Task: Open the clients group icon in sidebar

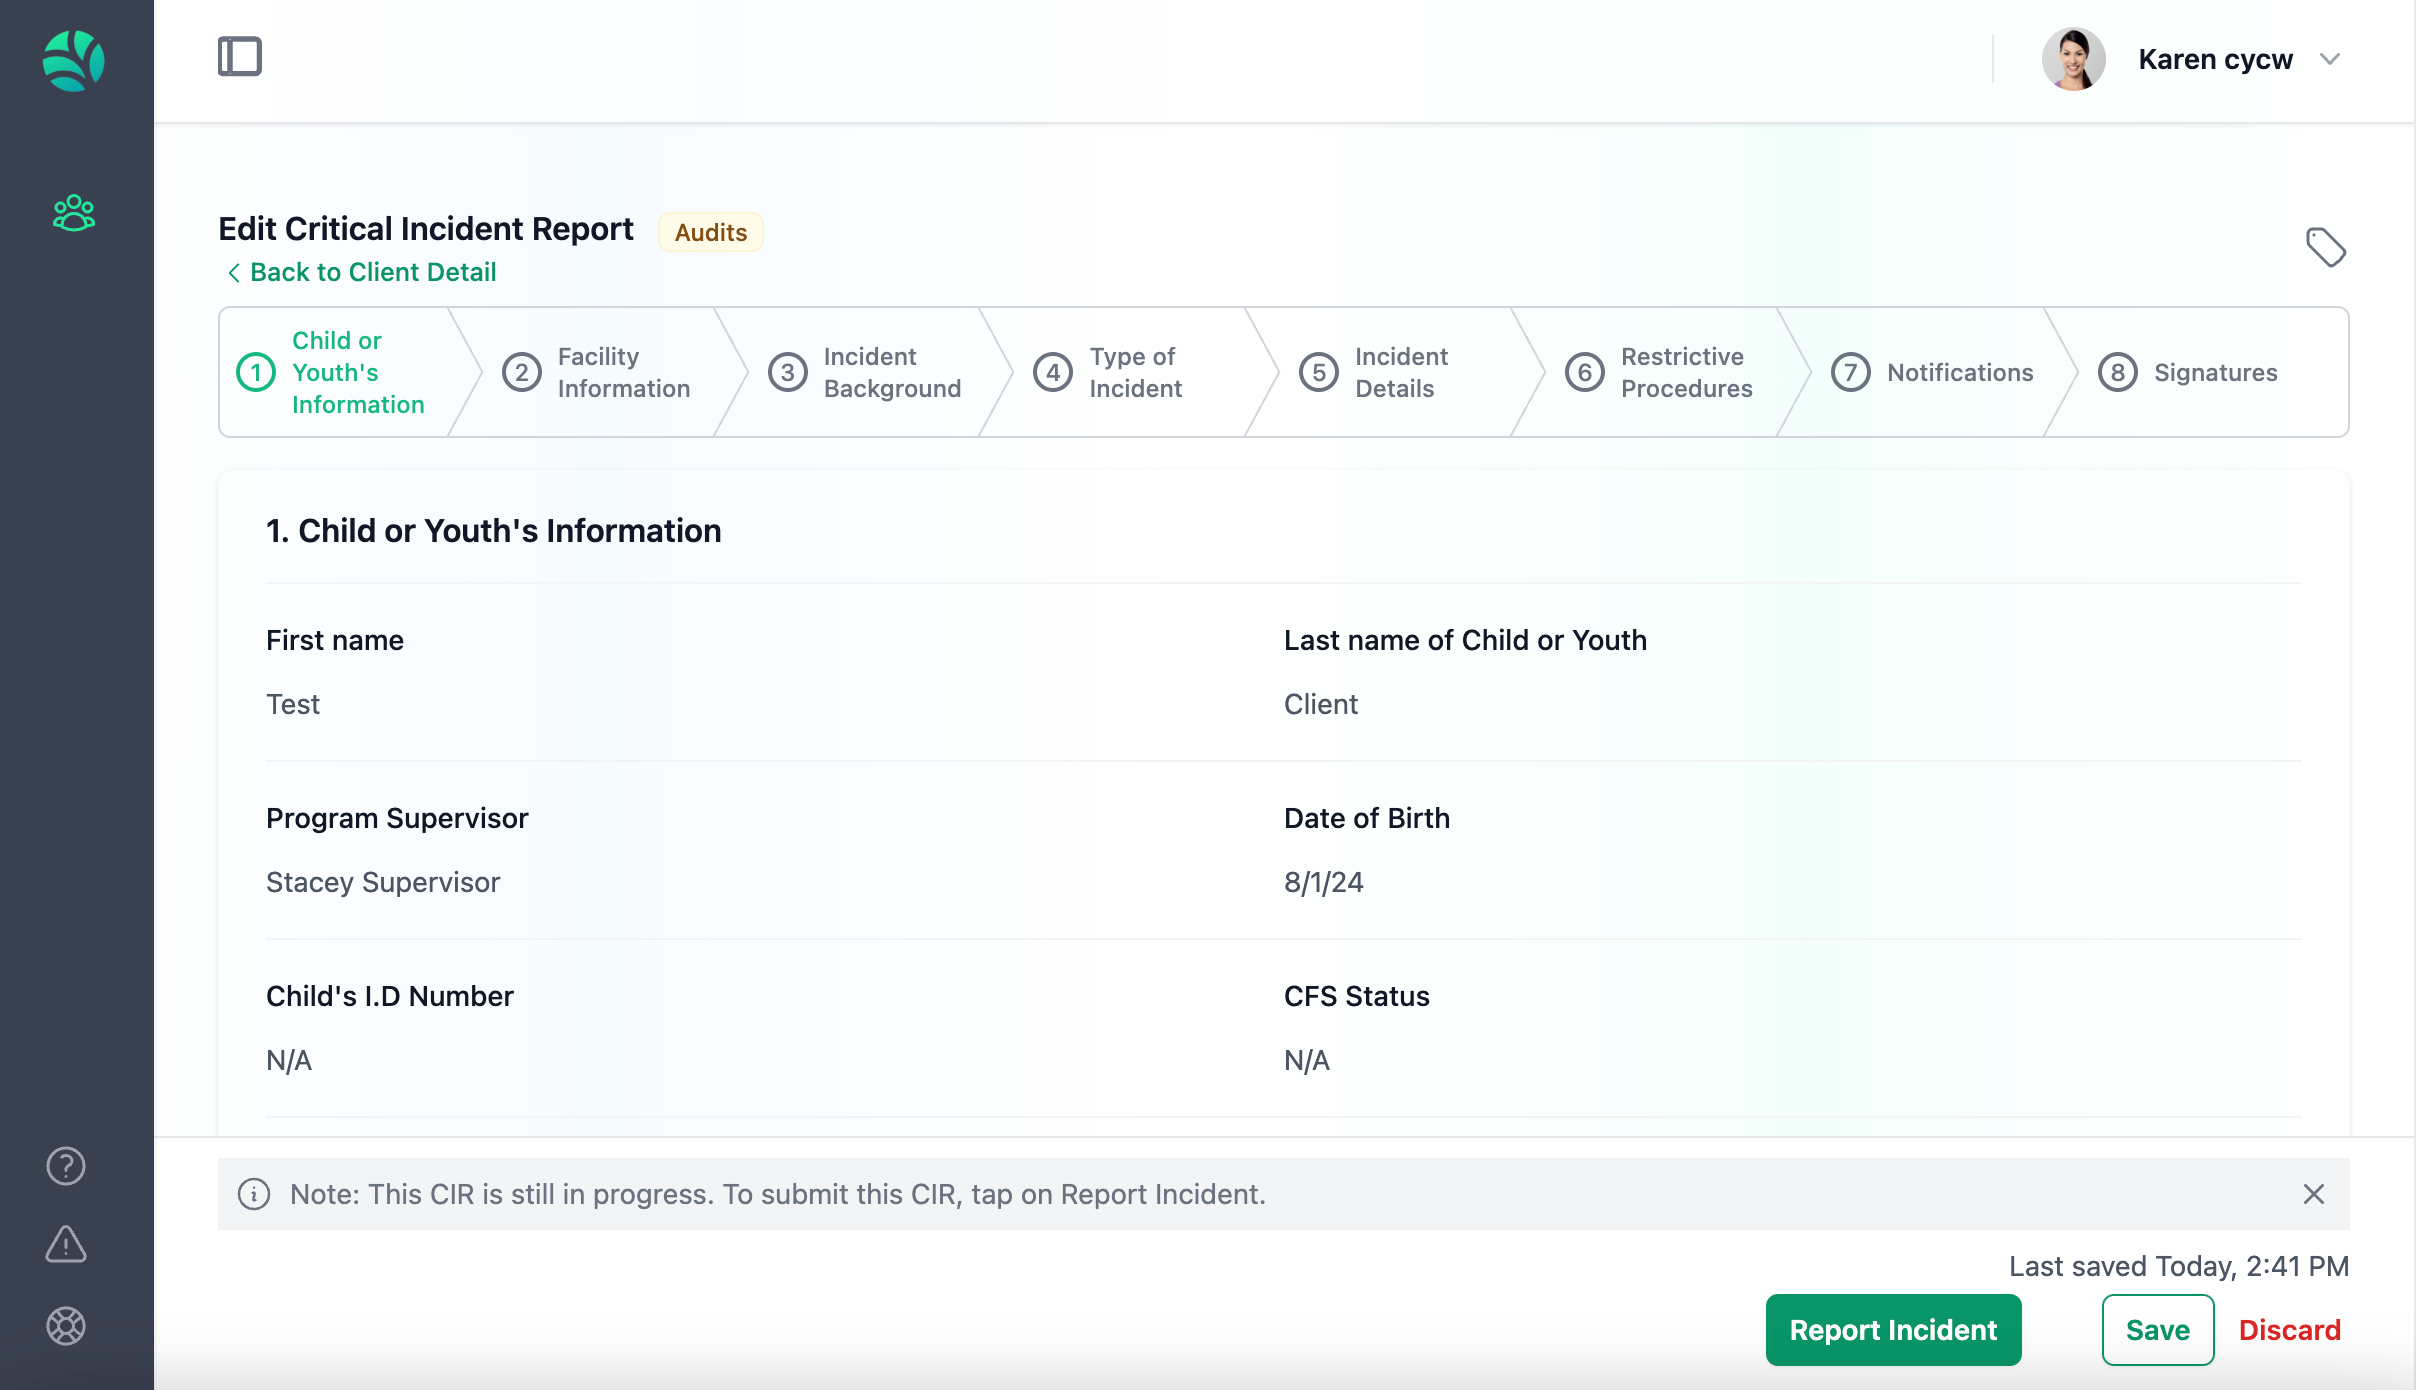Action: (74, 213)
